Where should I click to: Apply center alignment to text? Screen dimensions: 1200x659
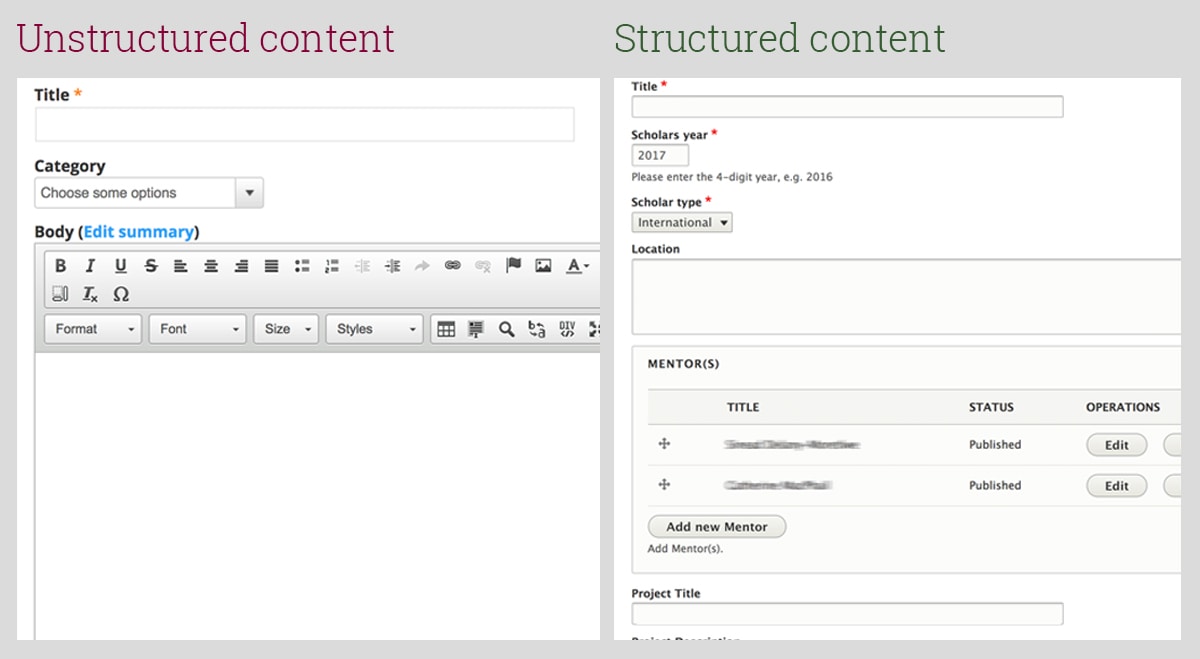click(x=211, y=266)
